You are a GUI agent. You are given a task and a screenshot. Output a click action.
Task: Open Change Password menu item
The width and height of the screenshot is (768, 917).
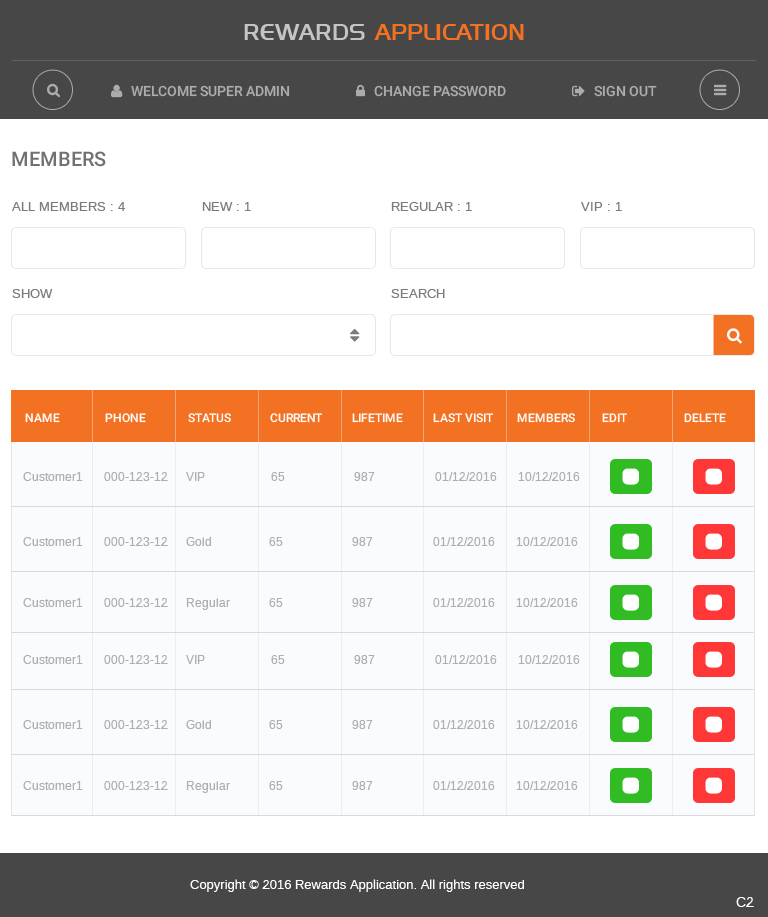coord(430,91)
